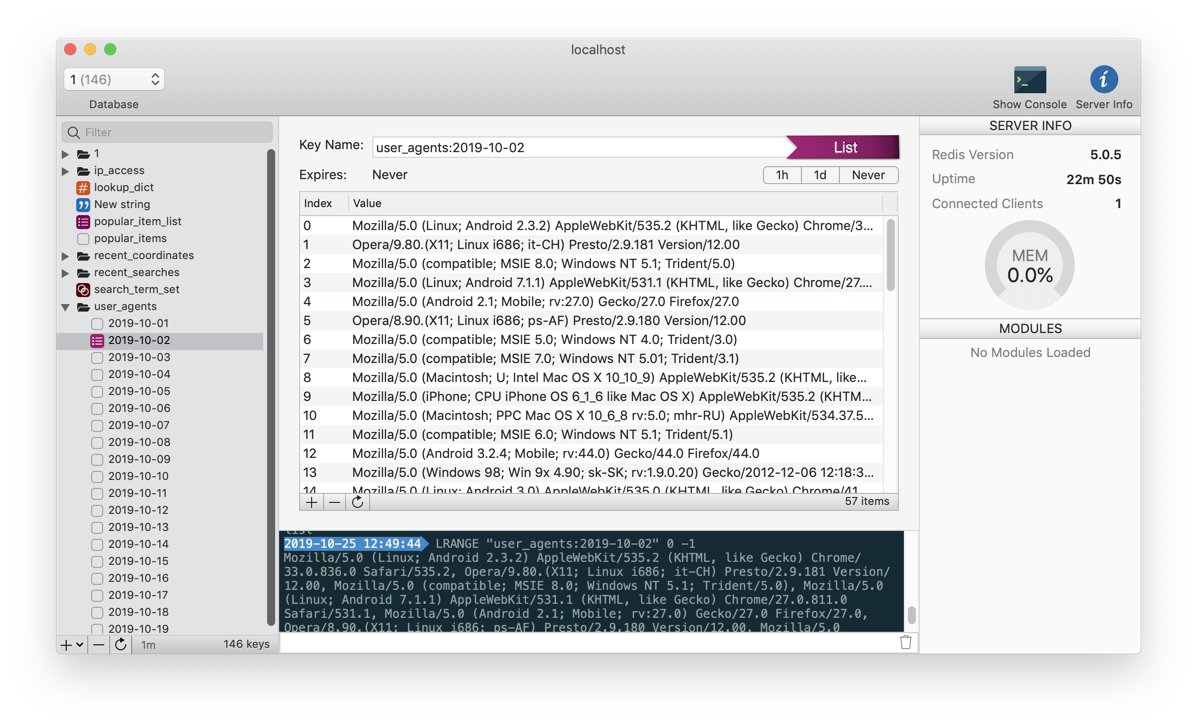Select the New string key icon
1197x728 pixels.
click(x=83, y=205)
